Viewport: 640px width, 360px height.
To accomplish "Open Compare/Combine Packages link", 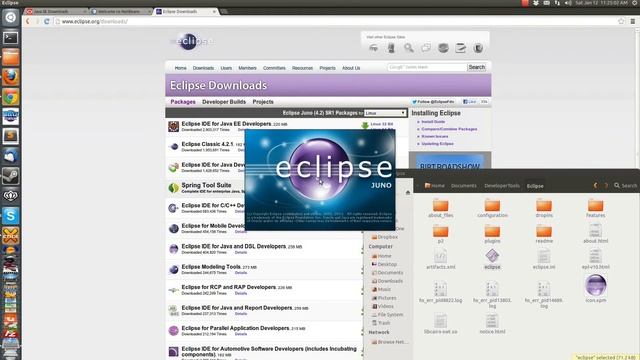I will point(449,129).
